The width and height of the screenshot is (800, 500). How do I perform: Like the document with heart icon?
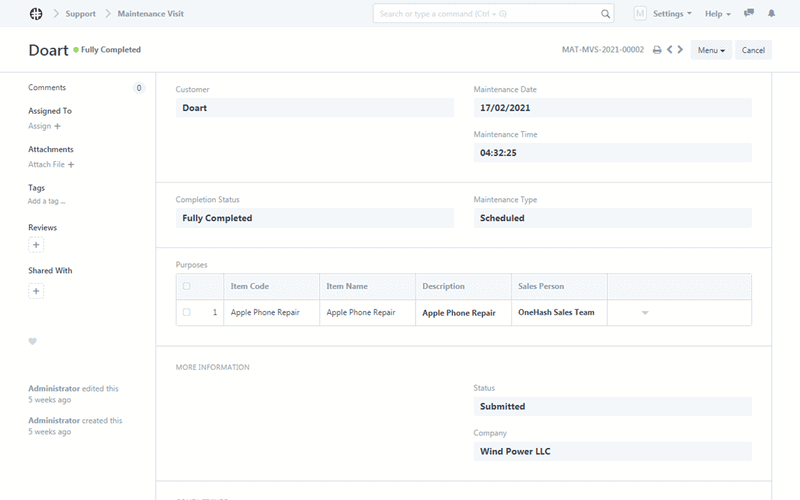(x=32, y=341)
